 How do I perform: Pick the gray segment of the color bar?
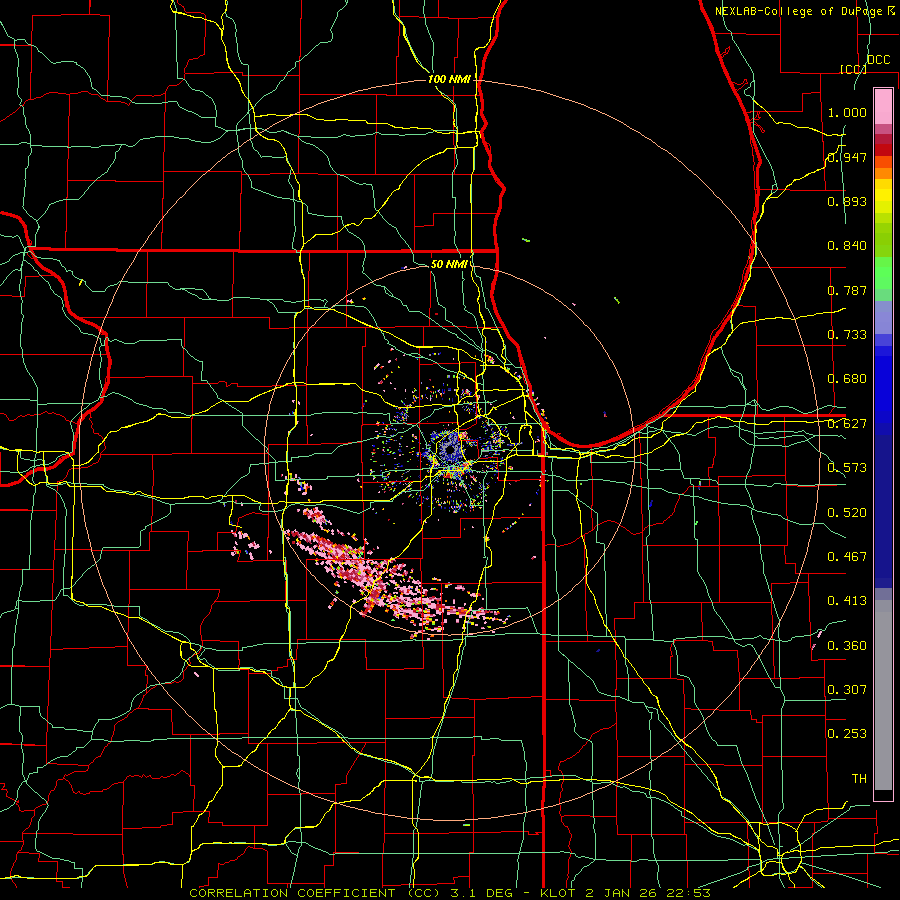coord(883,695)
